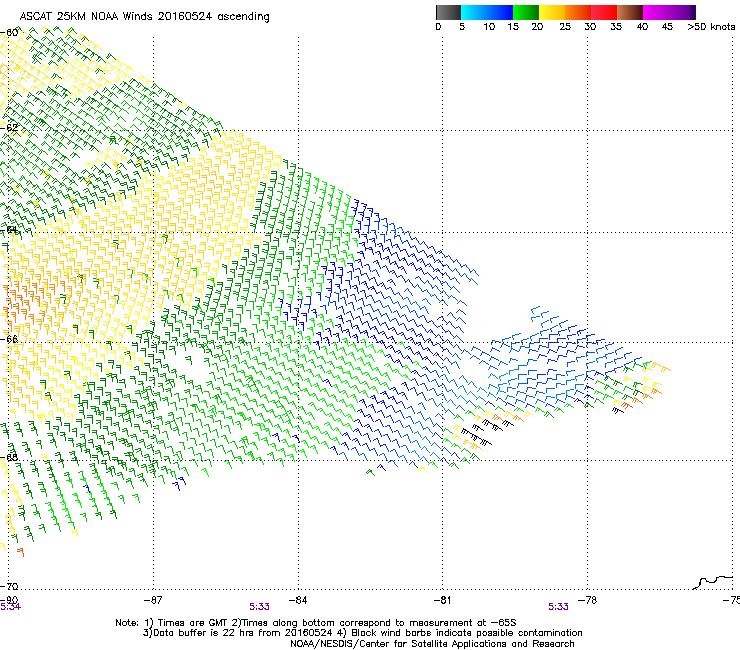Click the note 'Times are GMT'
740x650 pixels.
pyautogui.click(x=194, y=623)
